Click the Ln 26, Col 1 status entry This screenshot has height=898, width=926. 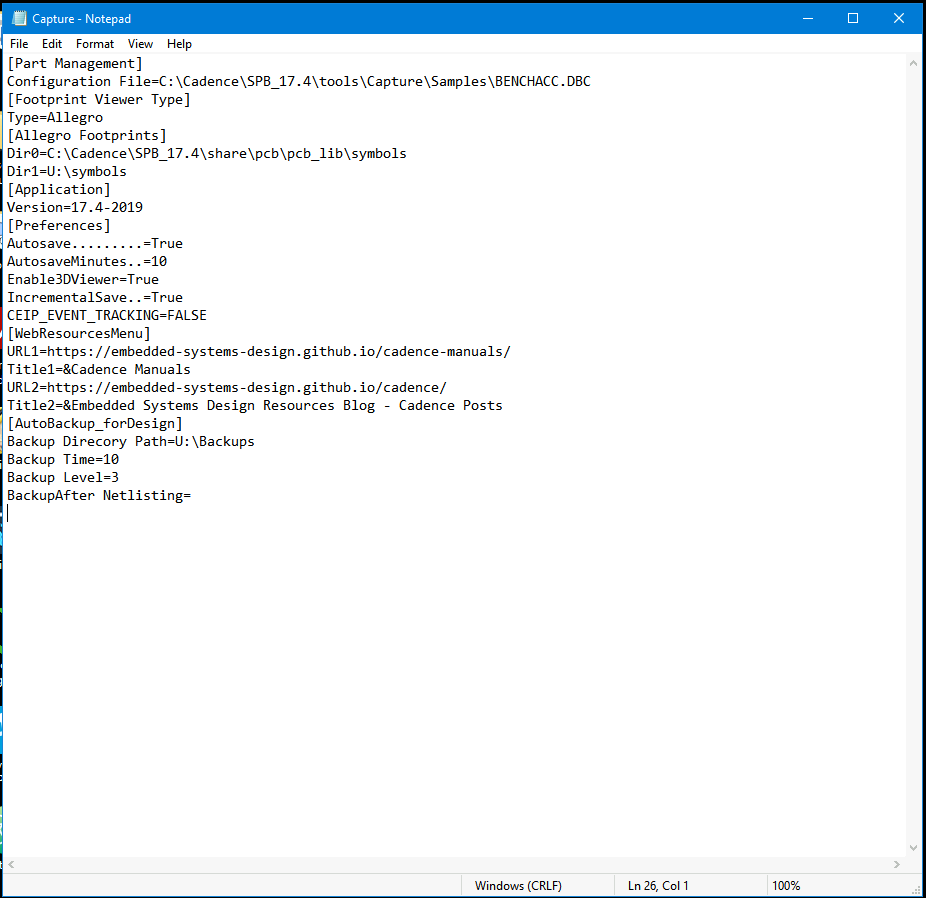pyautogui.click(x=658, y=886)
